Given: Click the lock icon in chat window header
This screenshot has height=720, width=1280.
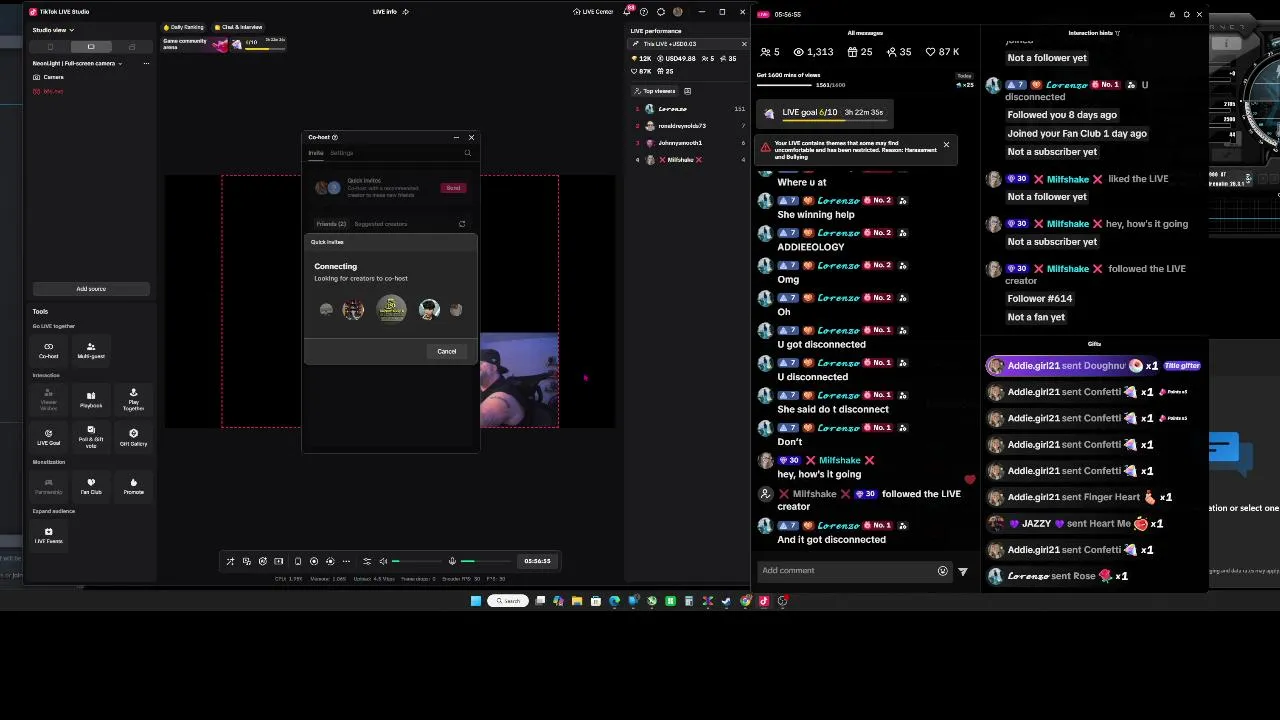Looking at the screenshot, I should 1172,14.
